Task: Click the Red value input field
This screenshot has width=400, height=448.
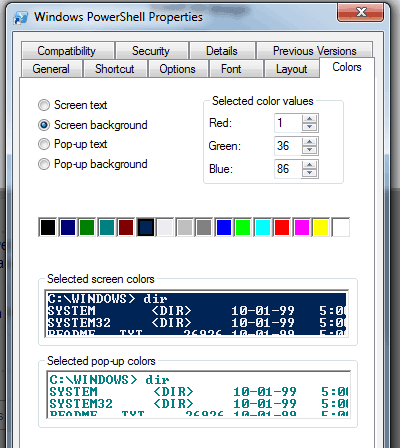Action: [288, 123]
